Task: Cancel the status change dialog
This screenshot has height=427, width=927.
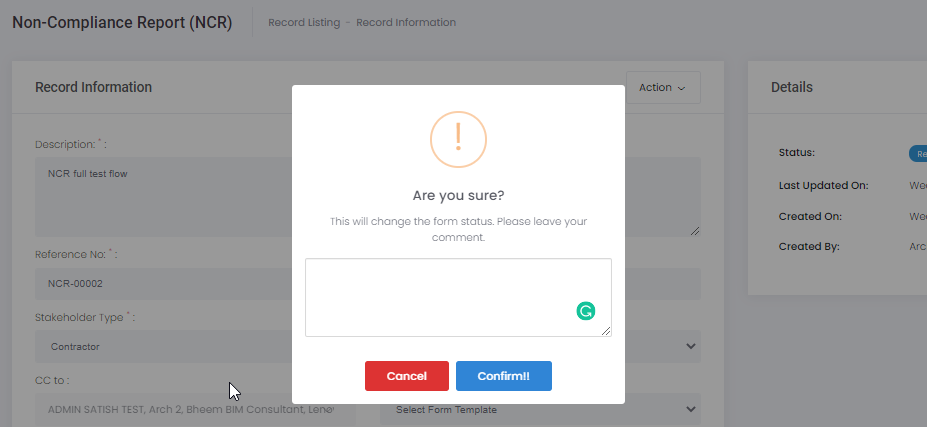Action: pos(406,376)
